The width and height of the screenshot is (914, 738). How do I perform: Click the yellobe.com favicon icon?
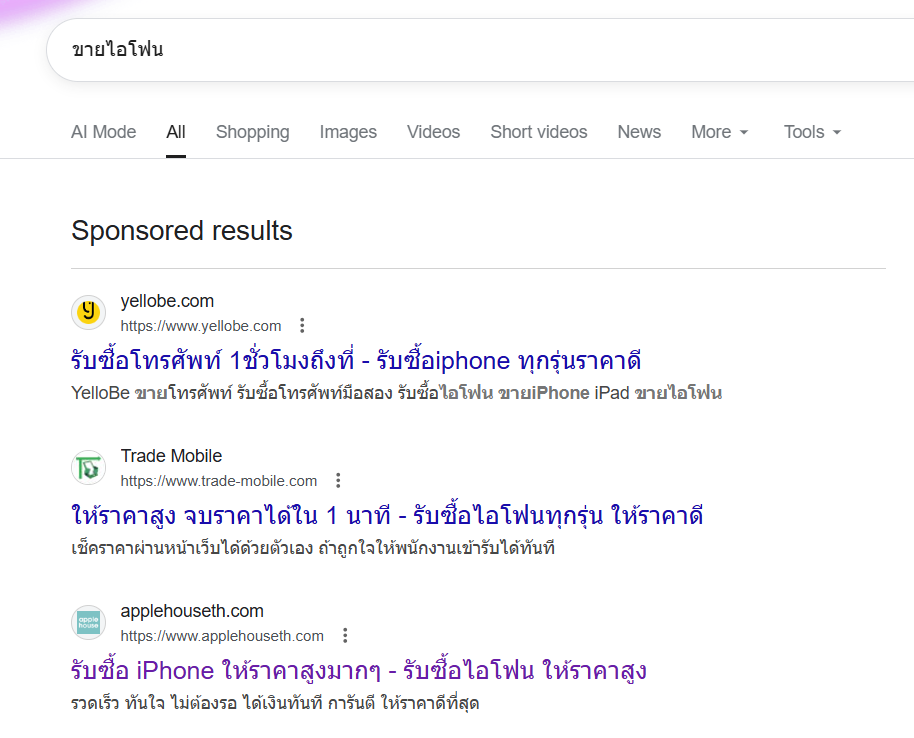[88, 313]
